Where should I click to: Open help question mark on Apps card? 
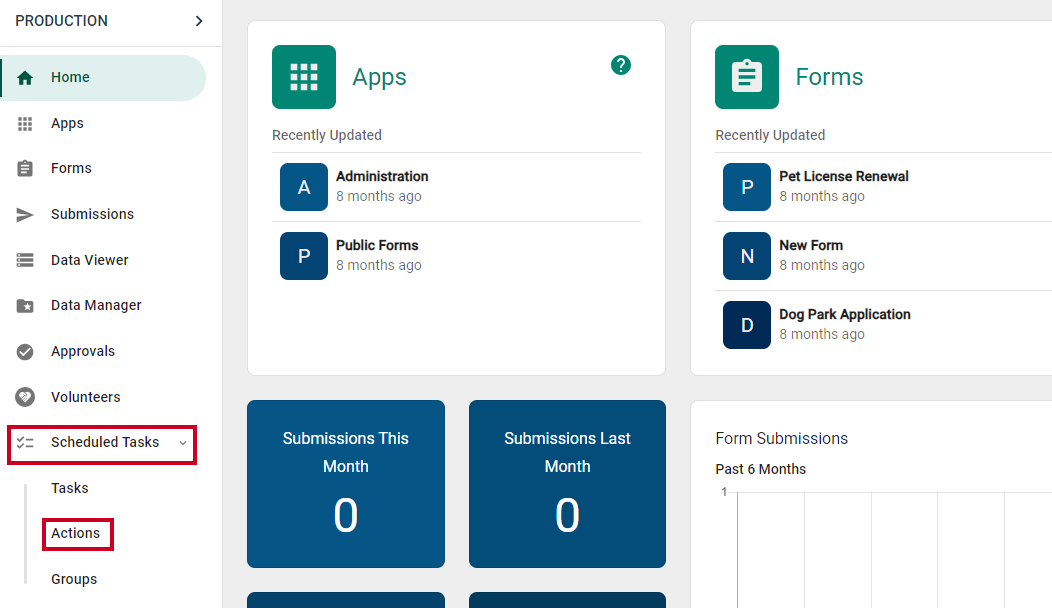621,65
